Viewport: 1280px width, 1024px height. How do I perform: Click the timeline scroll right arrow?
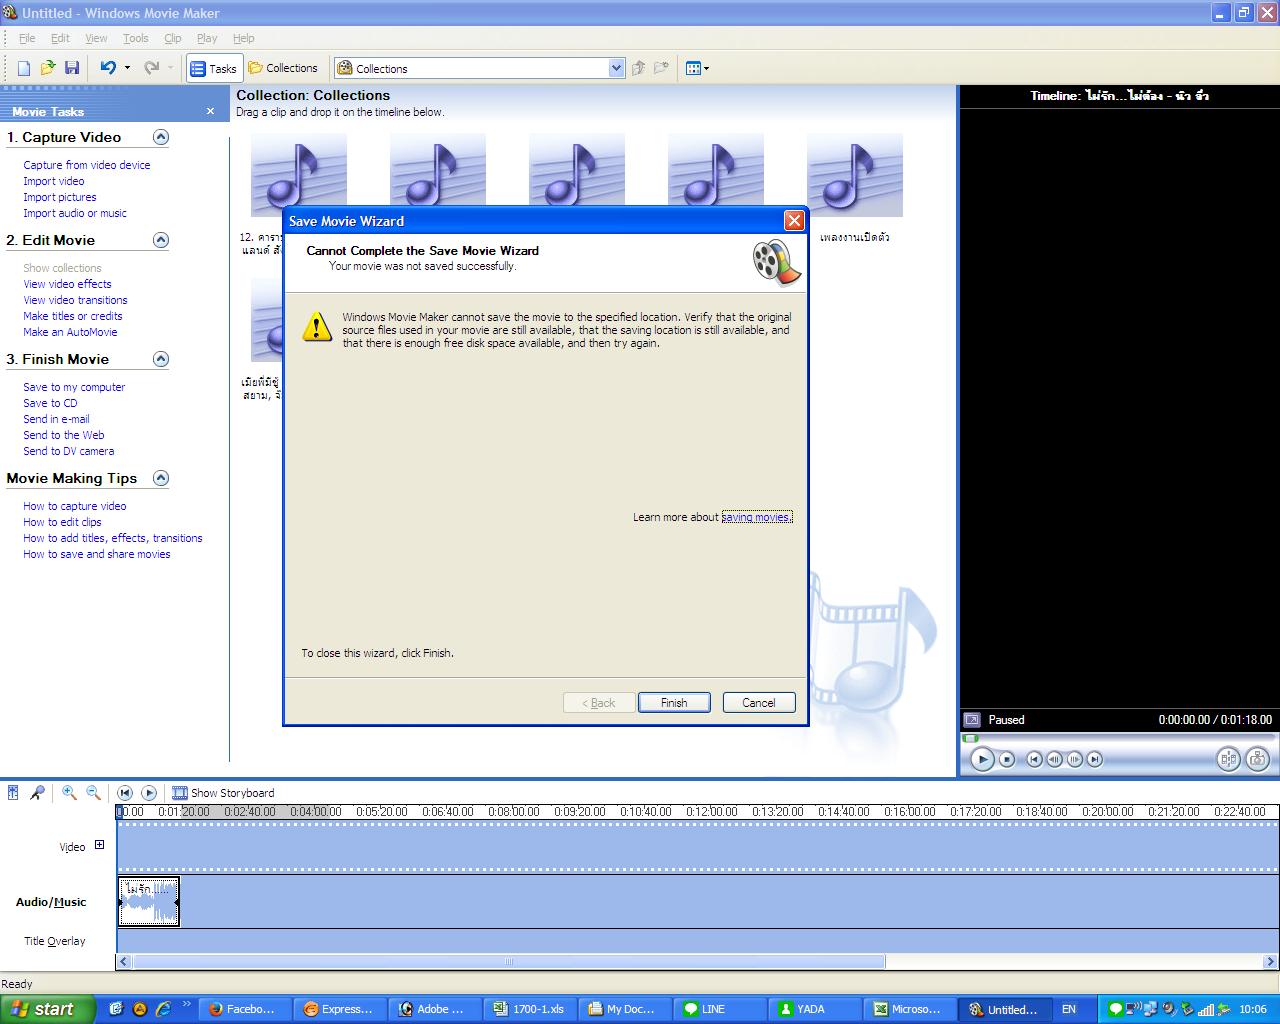1271,962
